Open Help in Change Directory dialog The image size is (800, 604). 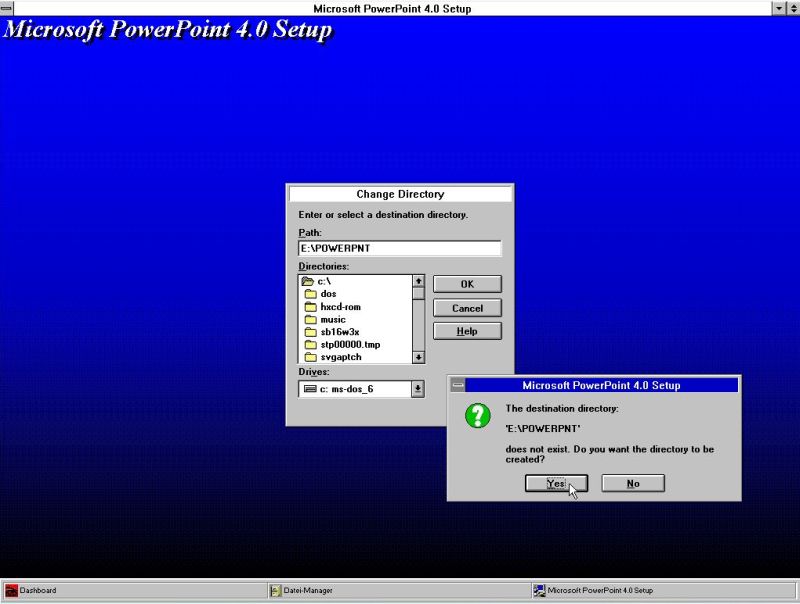pos(467,331)
